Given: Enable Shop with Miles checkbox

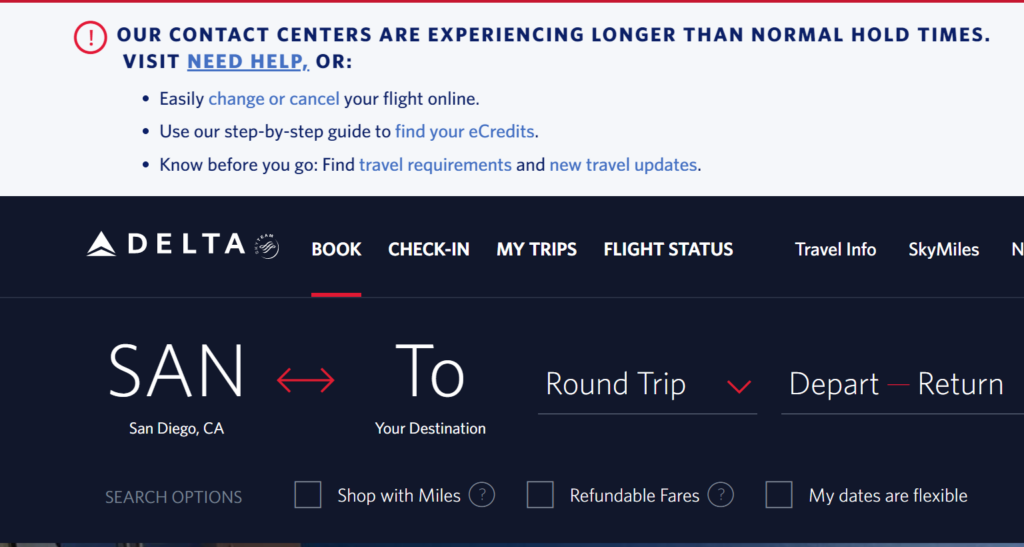Looking at the screenshot, I should (x=308, y=495).
